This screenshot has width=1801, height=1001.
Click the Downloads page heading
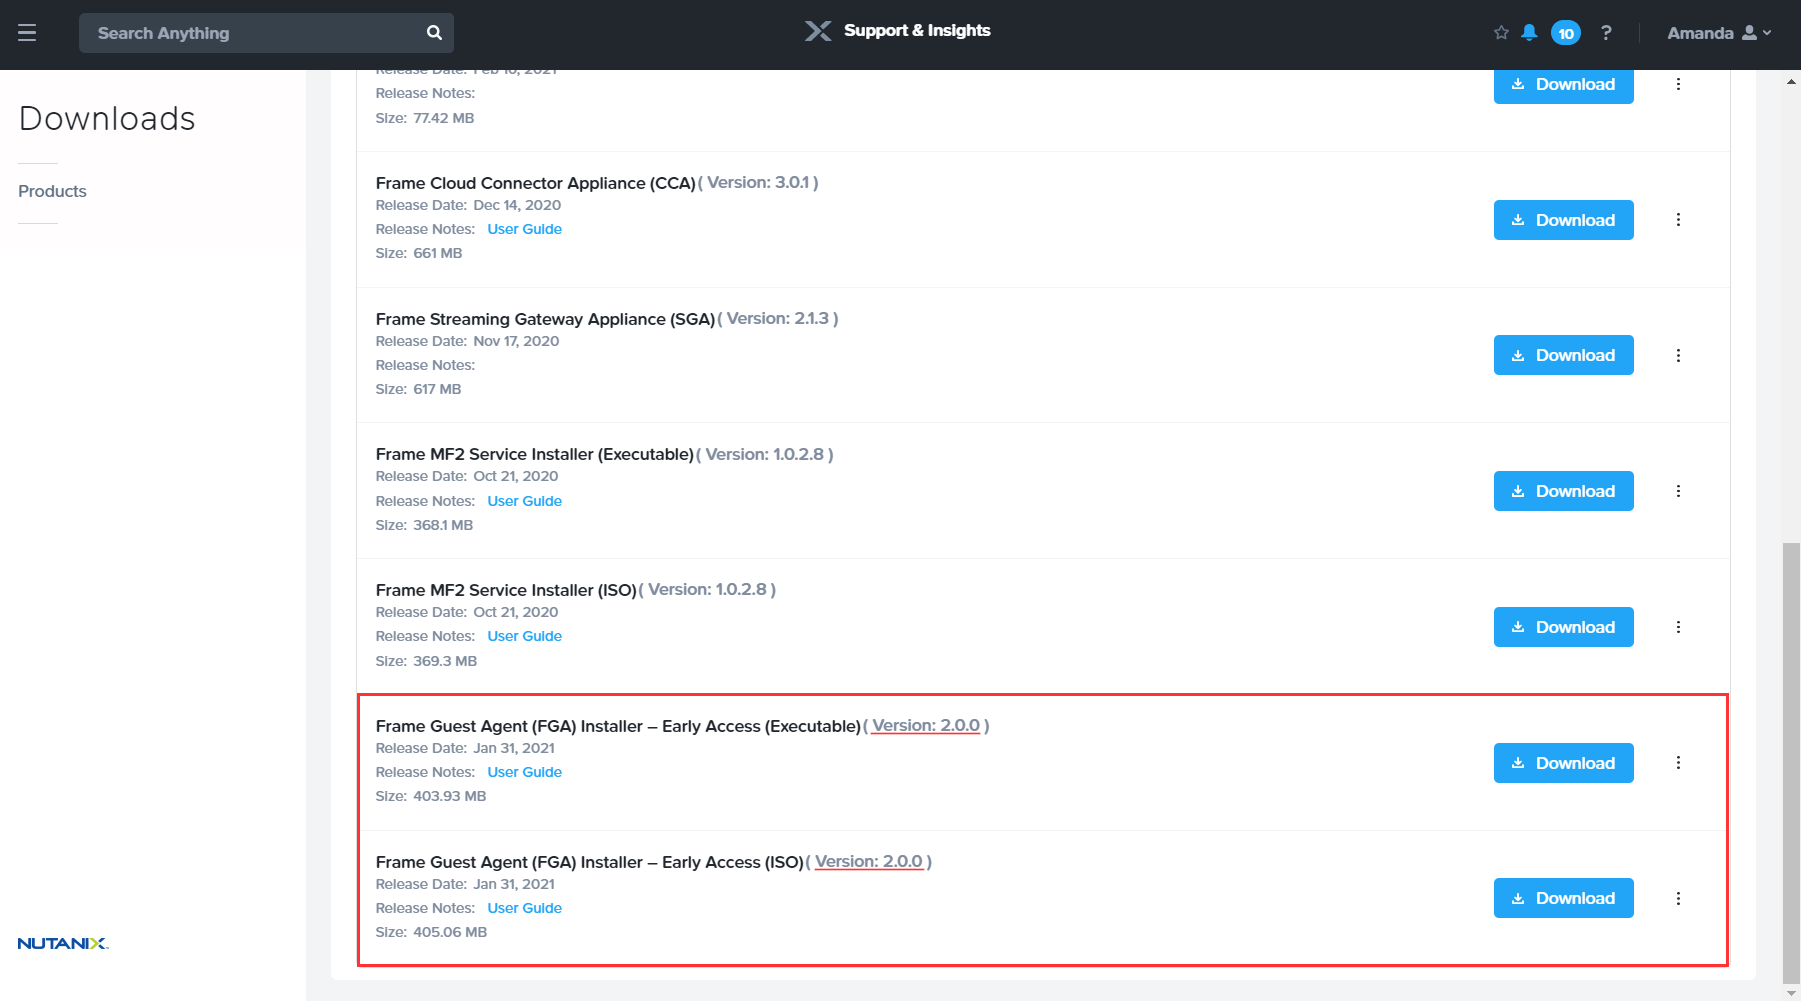(x=107, y=119)
